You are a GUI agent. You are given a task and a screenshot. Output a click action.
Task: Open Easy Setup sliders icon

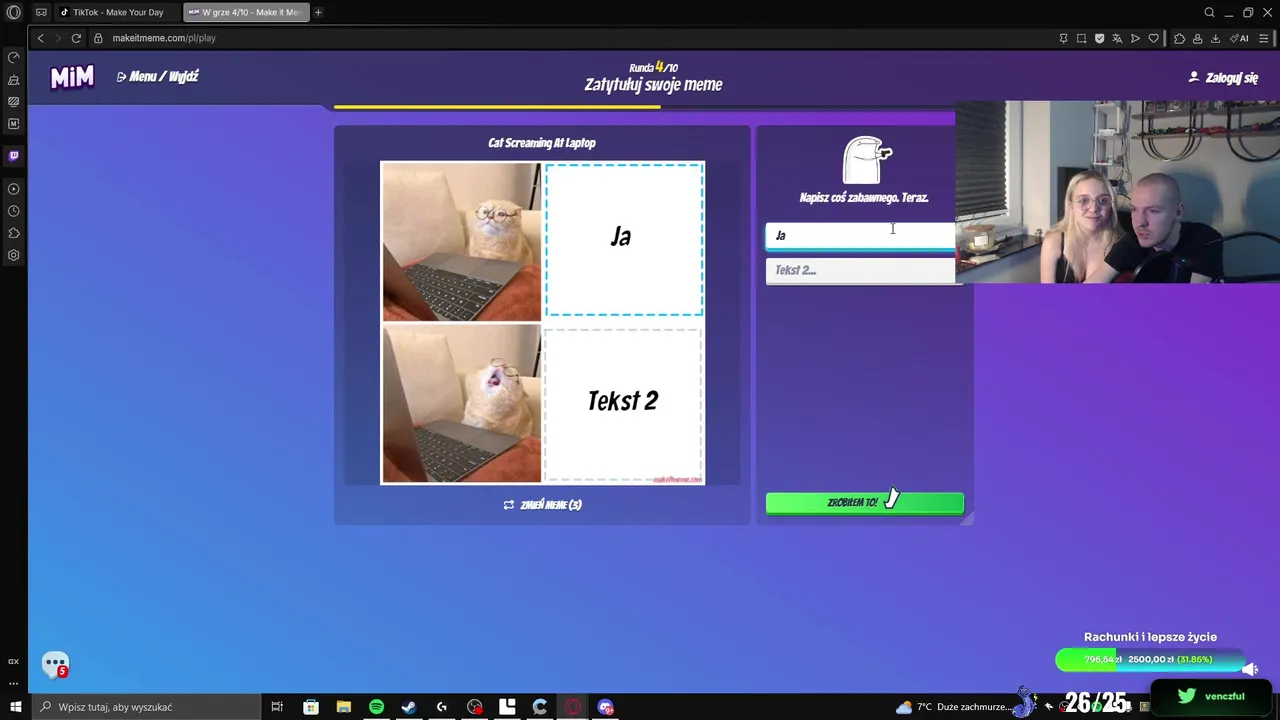click(x=1264, y=38)
